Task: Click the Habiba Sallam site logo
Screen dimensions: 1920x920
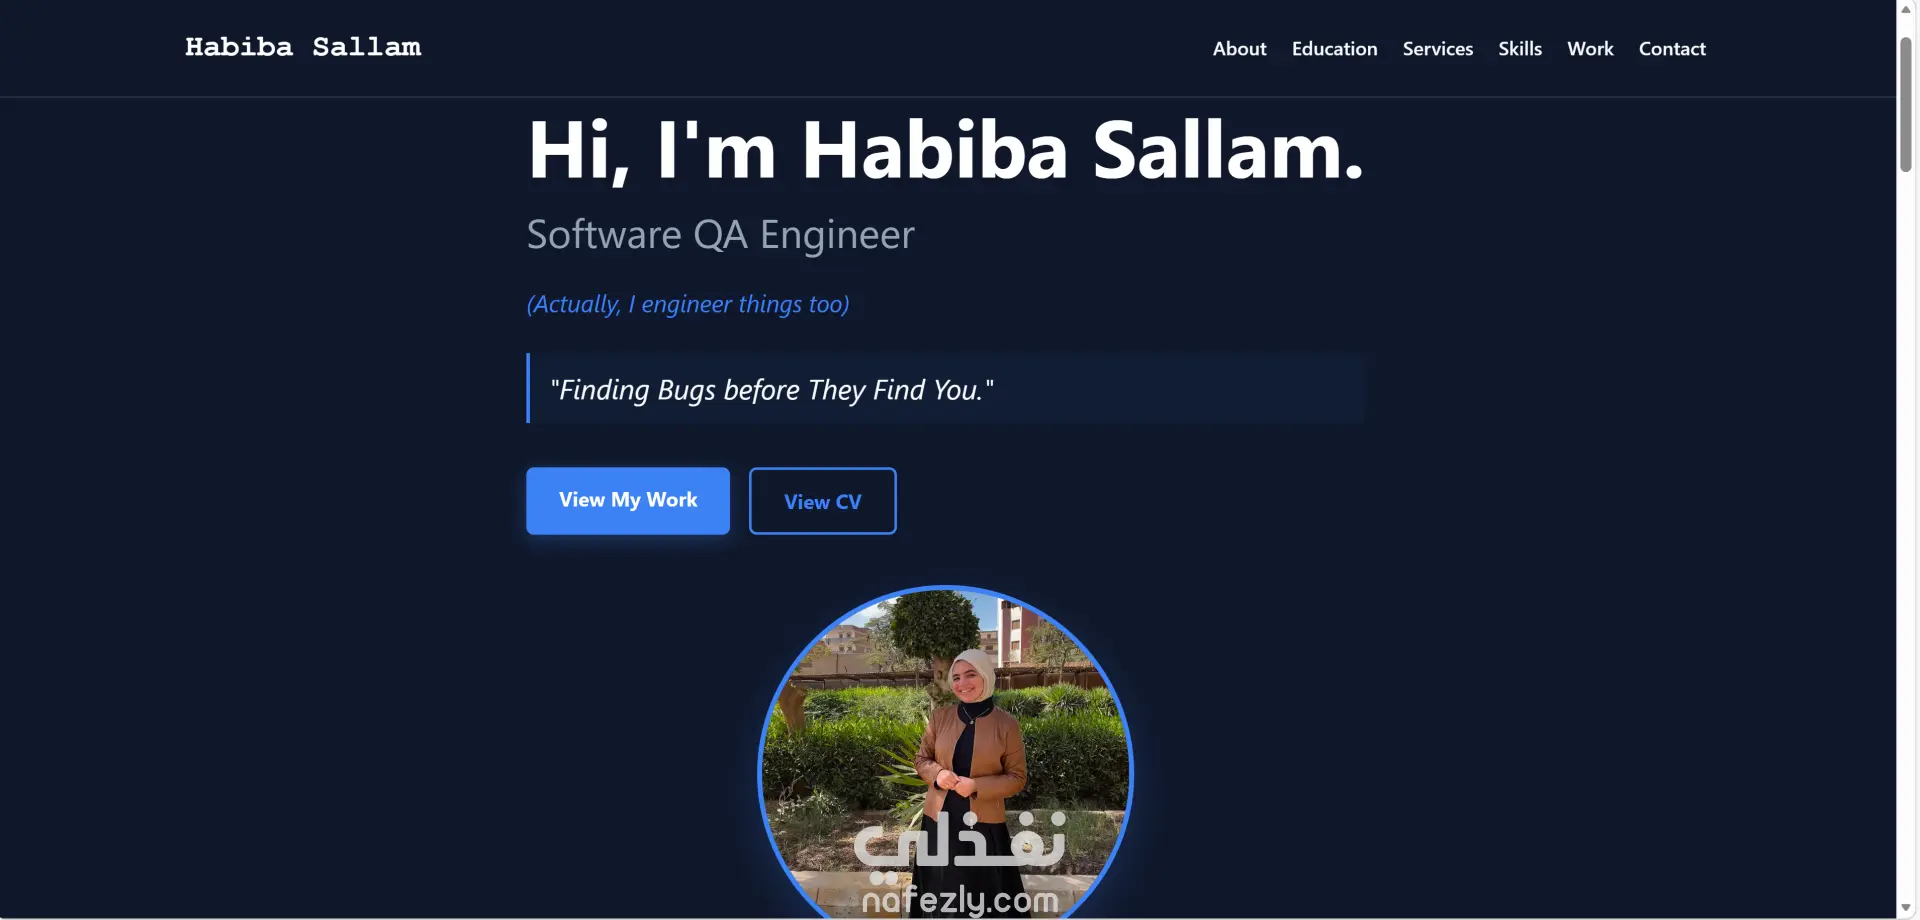Action: tap(303, 47)
